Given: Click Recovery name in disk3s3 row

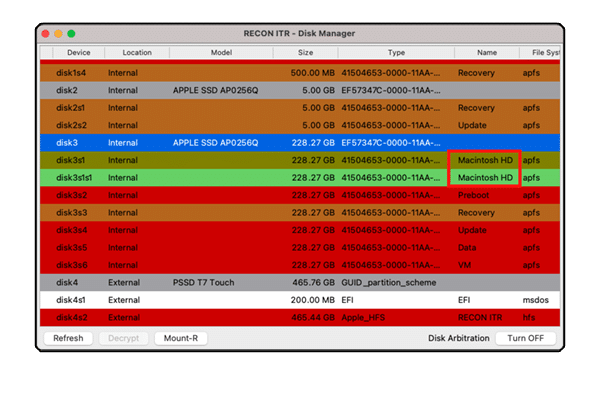Looking at the screenshot, I should click(x=476, y=213).
